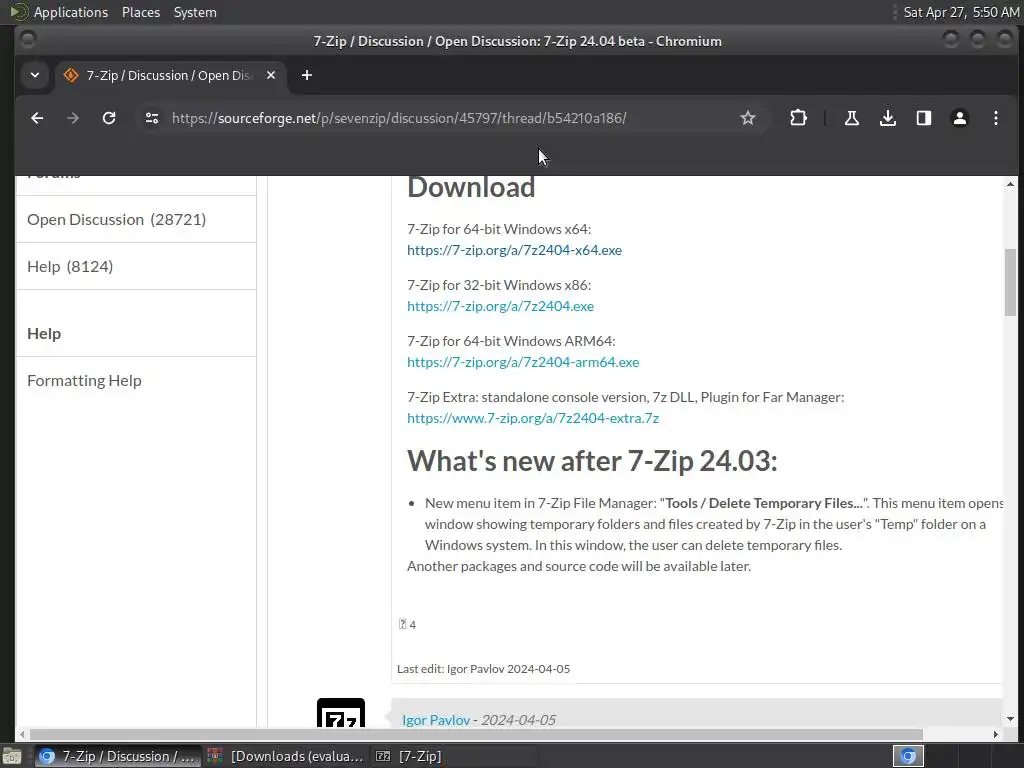Click the "7-Zip for 64-bit Windows x64:" text
1024x768 pixels.
(499, 229)
